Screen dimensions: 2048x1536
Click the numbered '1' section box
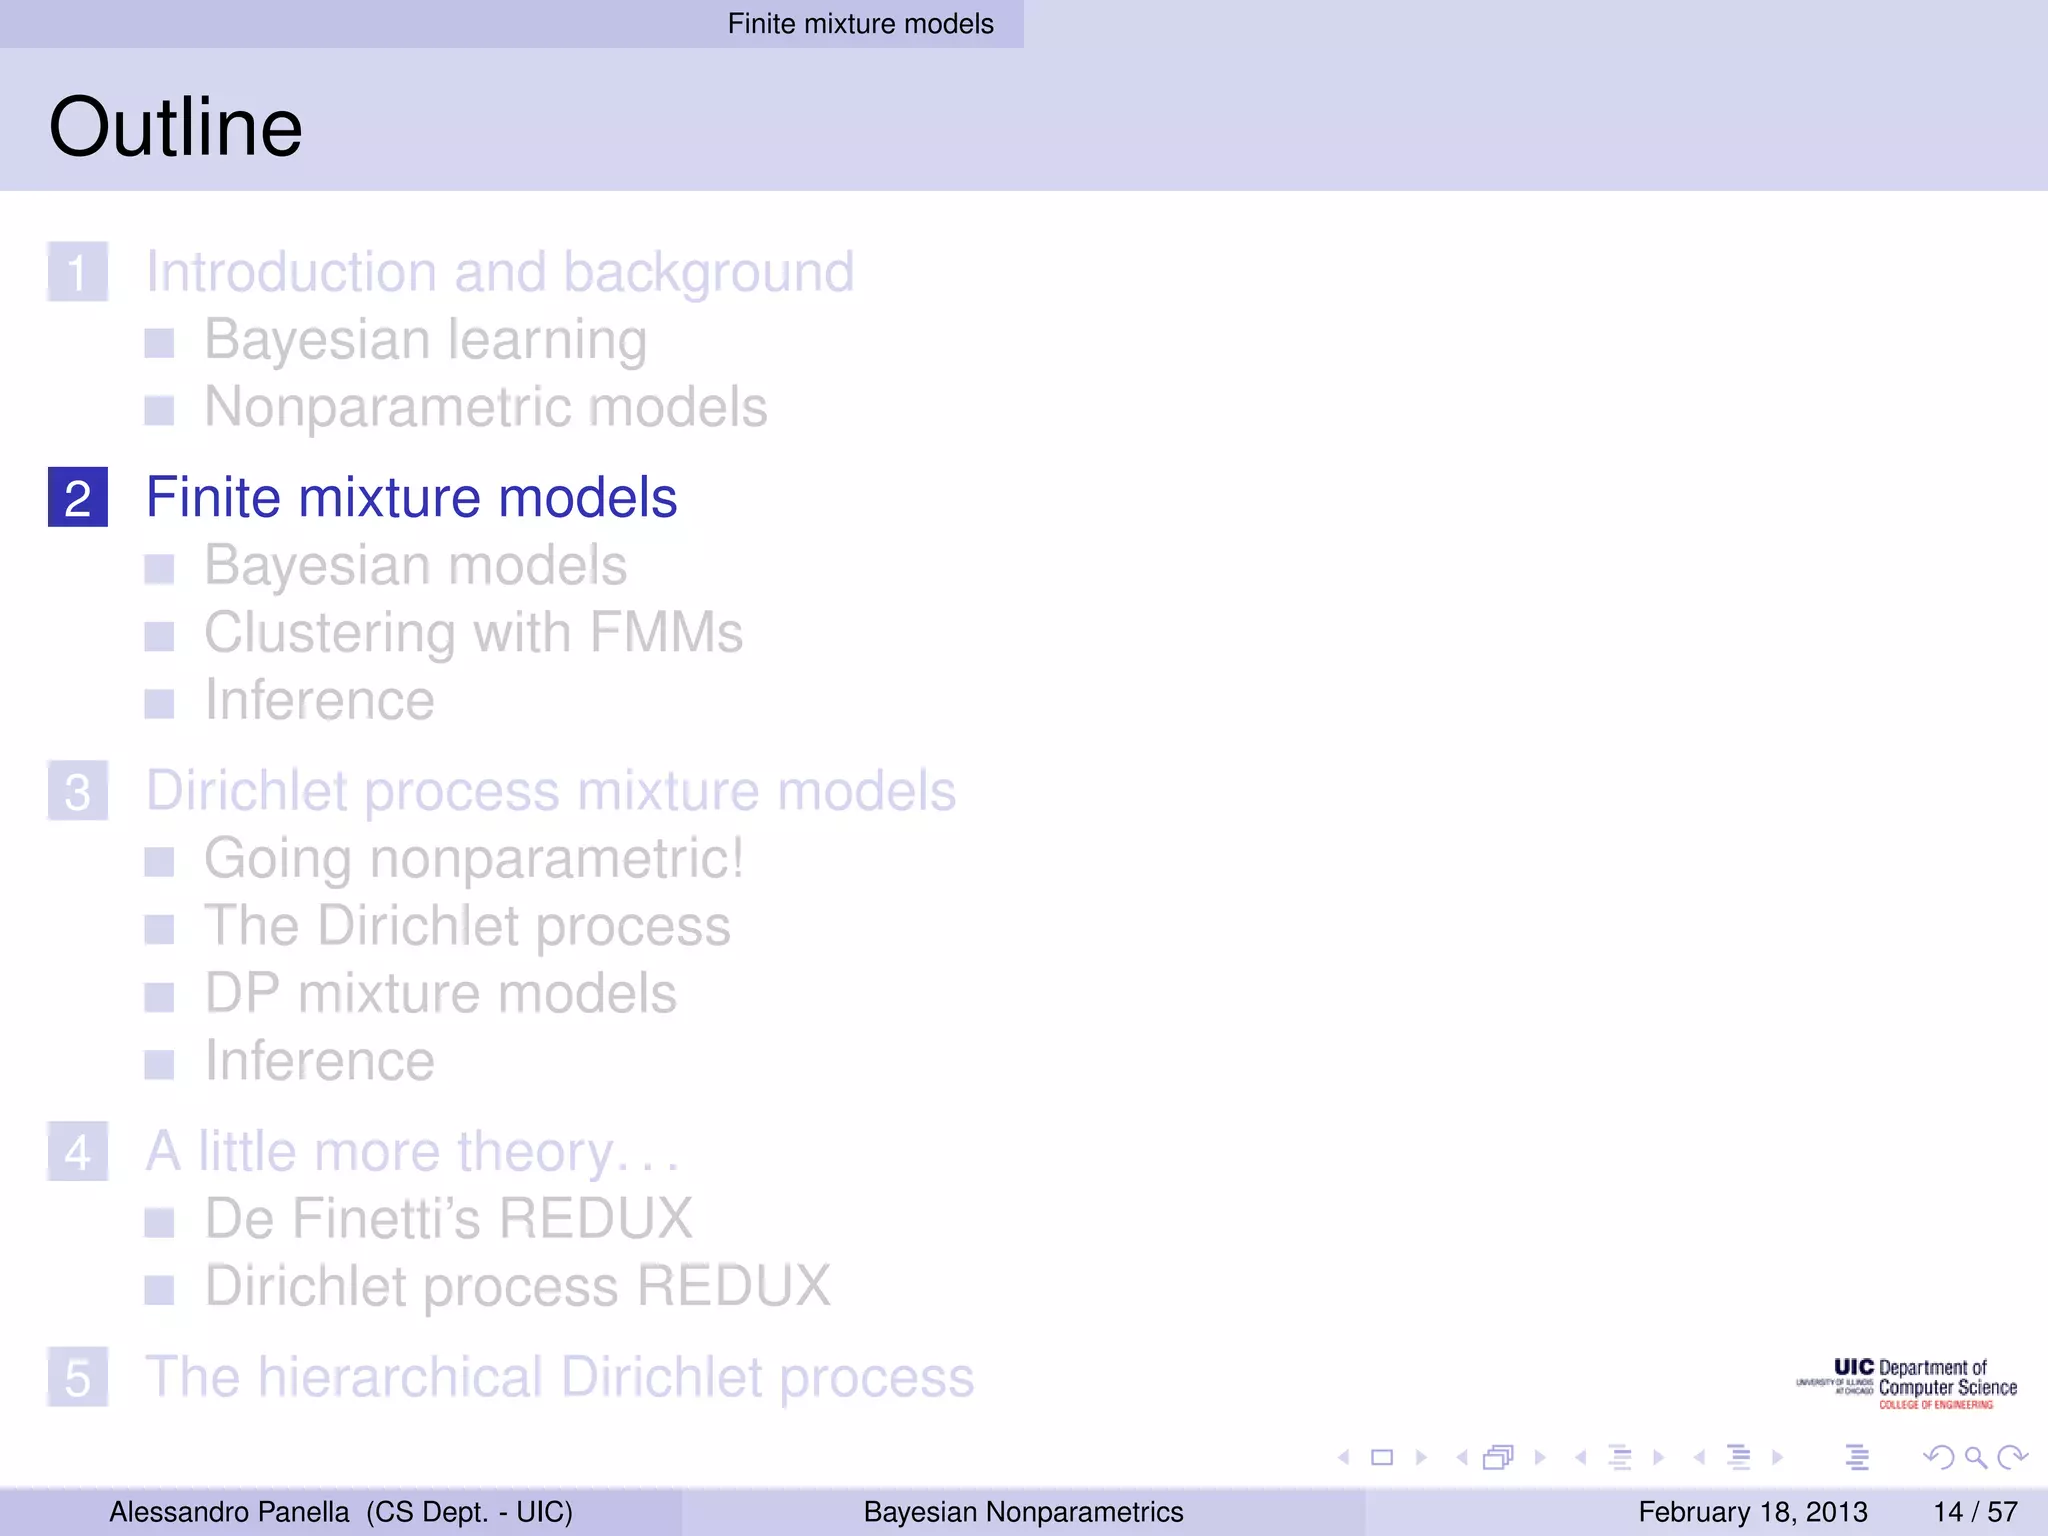click(78, 272)
